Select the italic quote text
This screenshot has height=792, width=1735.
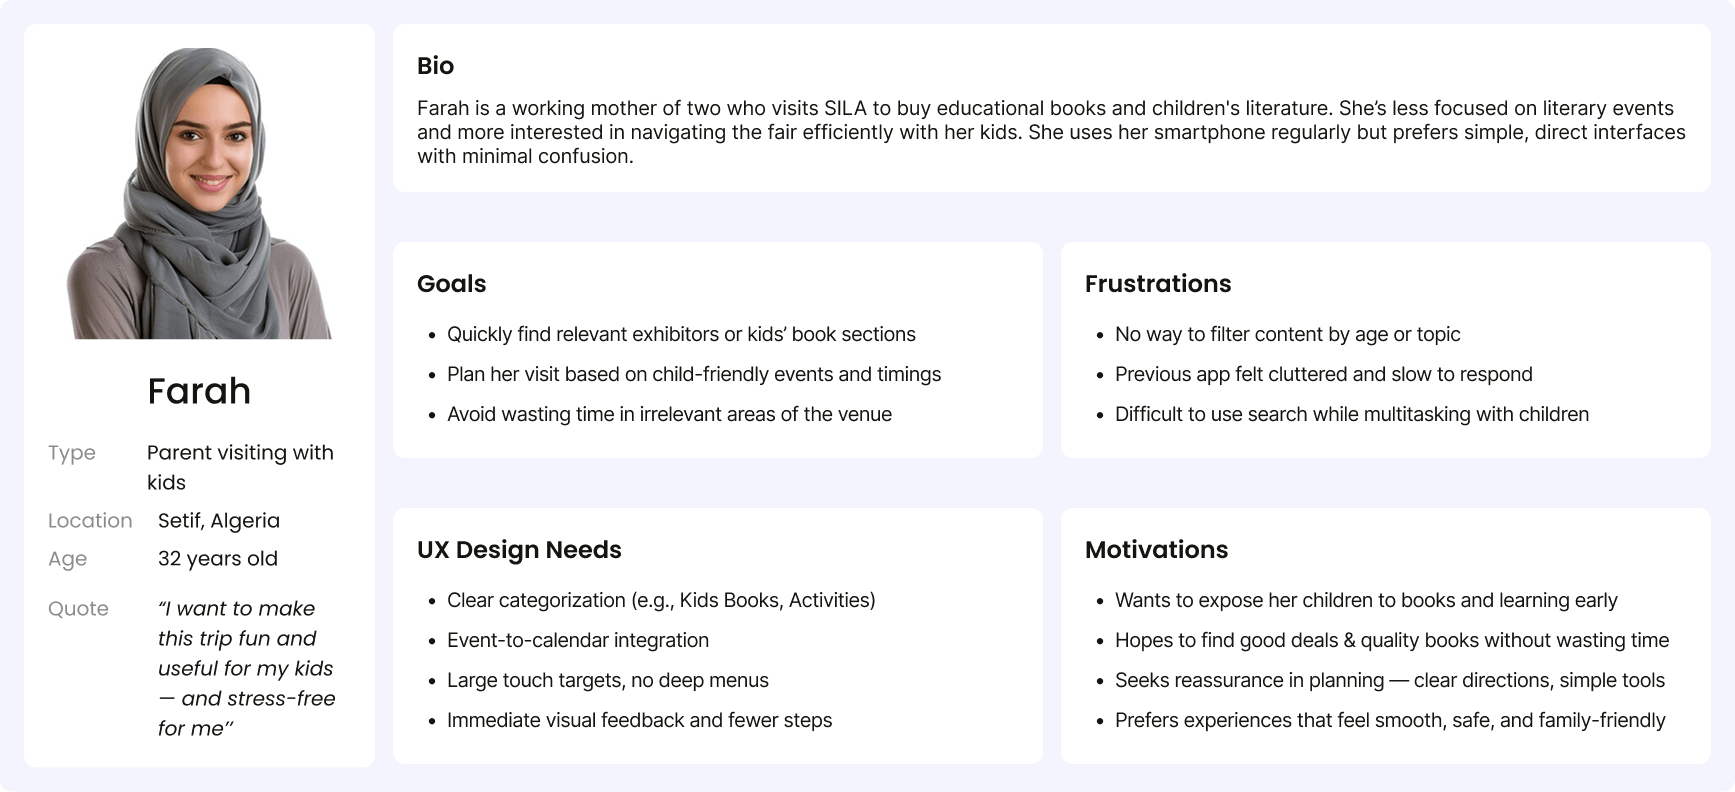(x=246, y=668)
